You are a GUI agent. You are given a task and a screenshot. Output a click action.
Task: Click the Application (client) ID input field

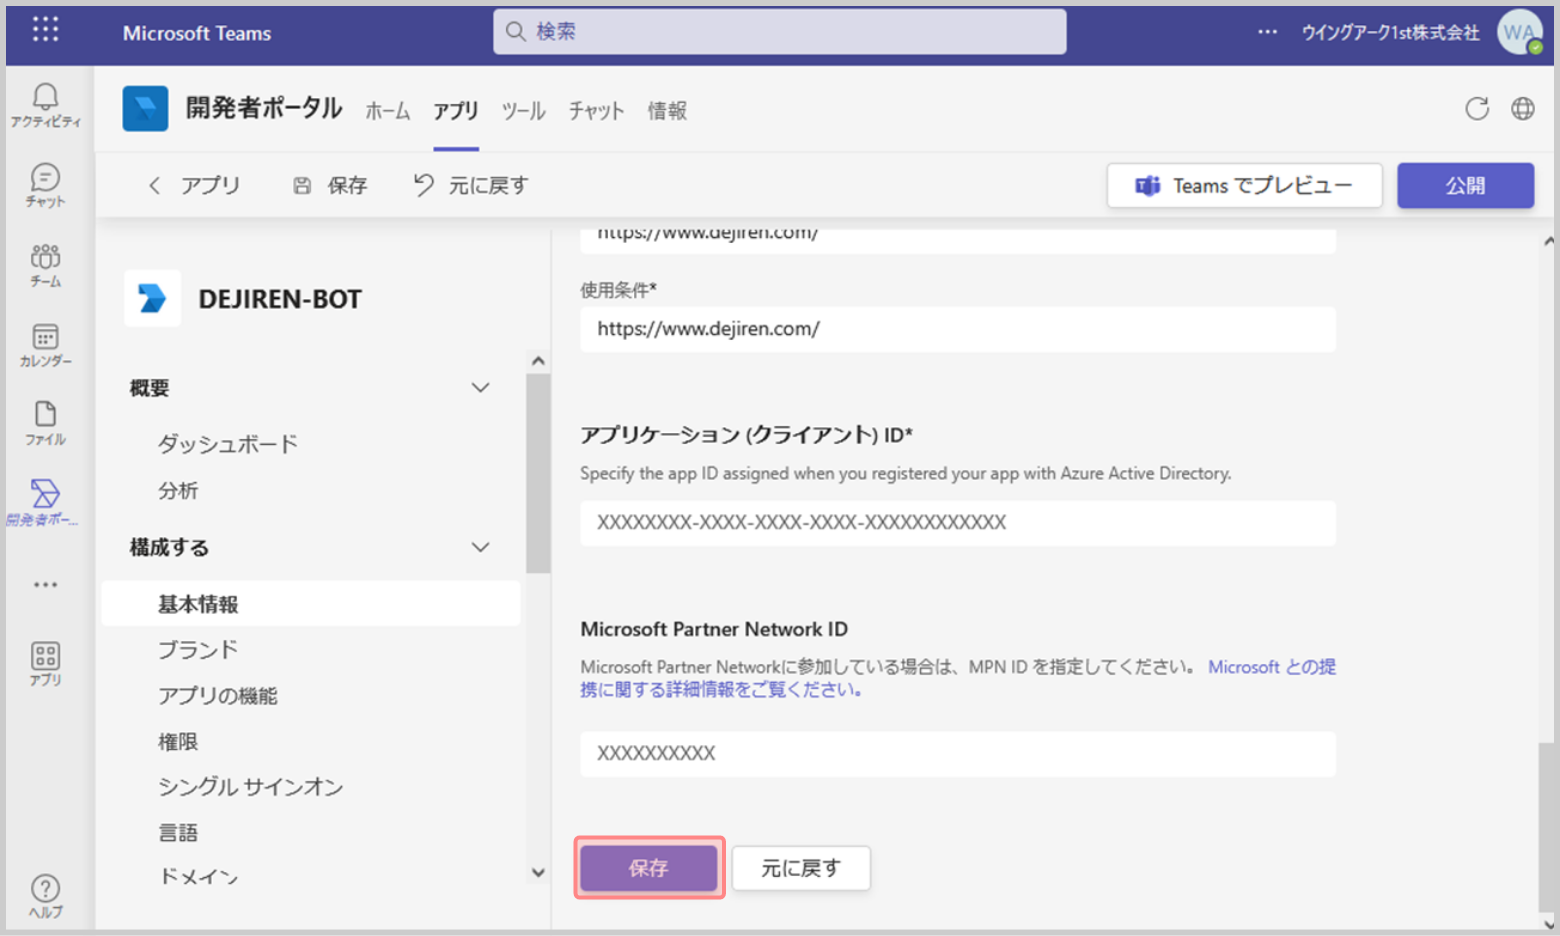coord(957,523)
